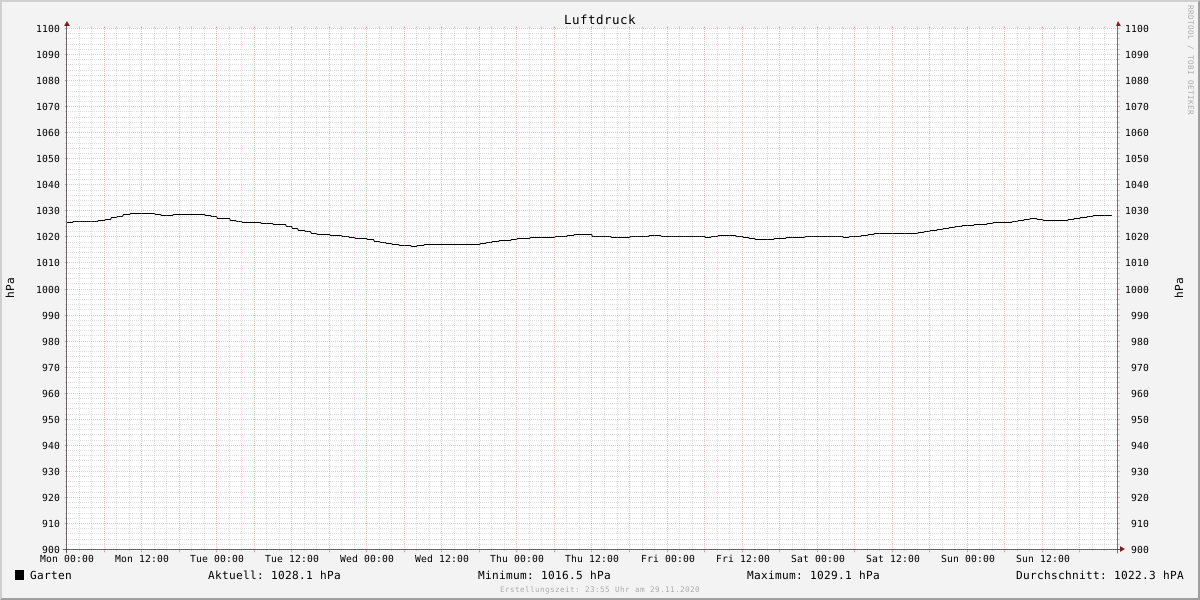Image resolution: width=1200 pixels, height=600 pixels.
Task: Click the Sun 12:00 time axis label
Action: 1043,559
